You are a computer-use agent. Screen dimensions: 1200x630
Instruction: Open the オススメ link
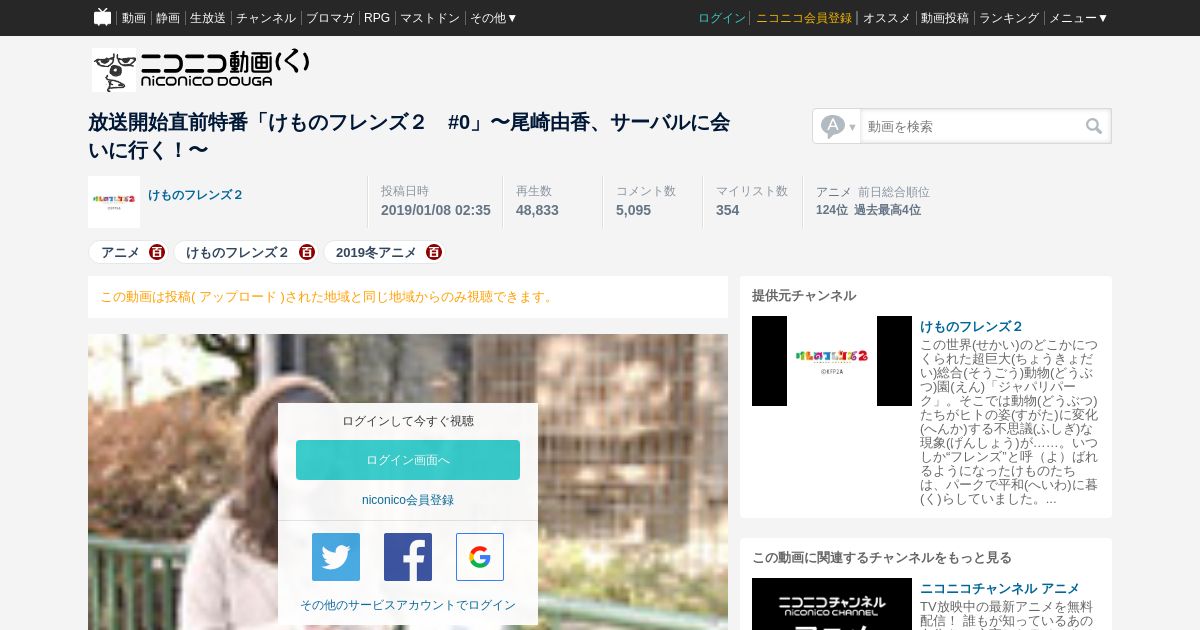click(887, 18)
